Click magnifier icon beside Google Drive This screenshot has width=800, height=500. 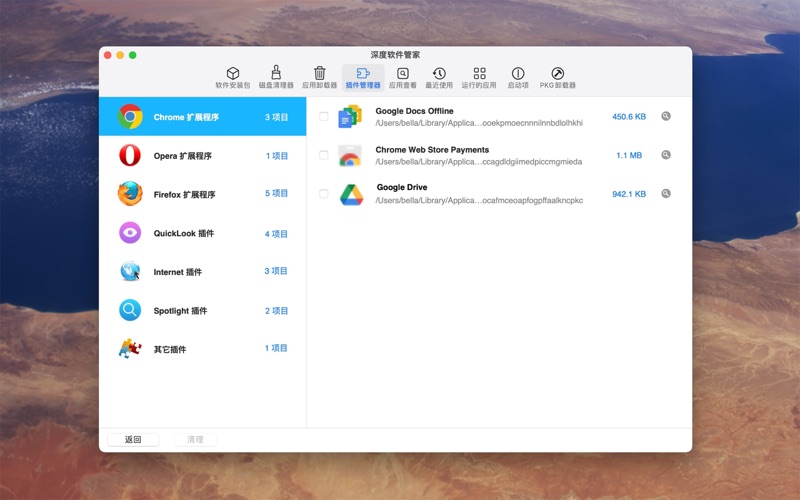(666, 194)
